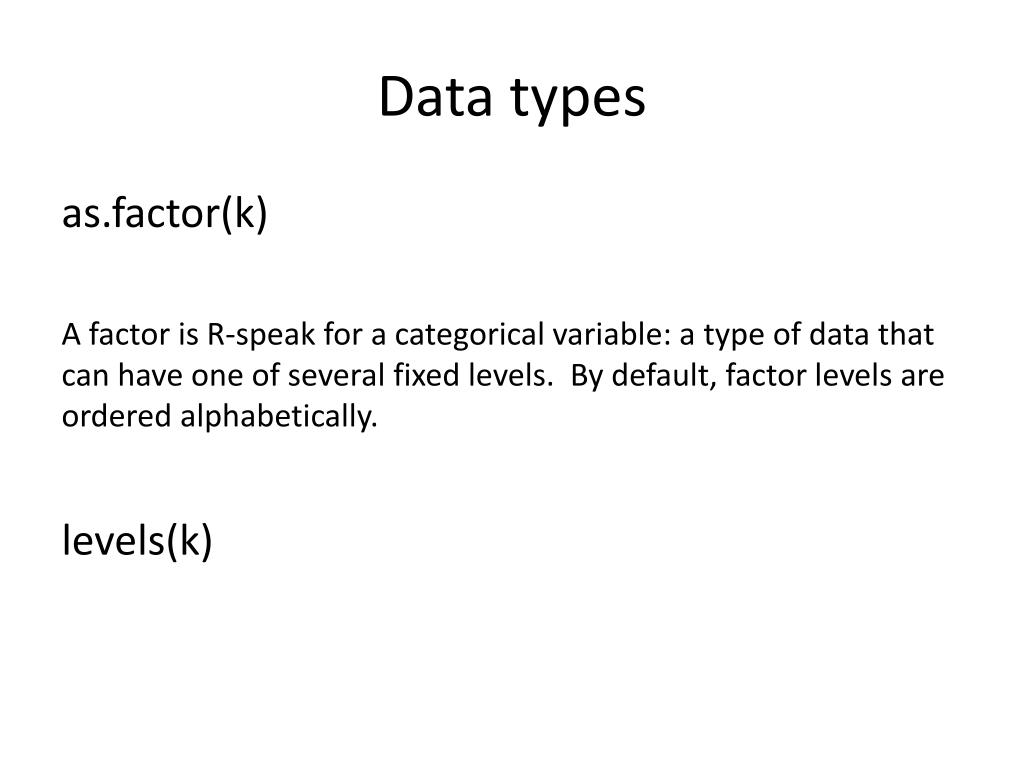1024x768 pixels.
Task: Click the 'levels(k)' code line
Action: (x=137, y=541)
